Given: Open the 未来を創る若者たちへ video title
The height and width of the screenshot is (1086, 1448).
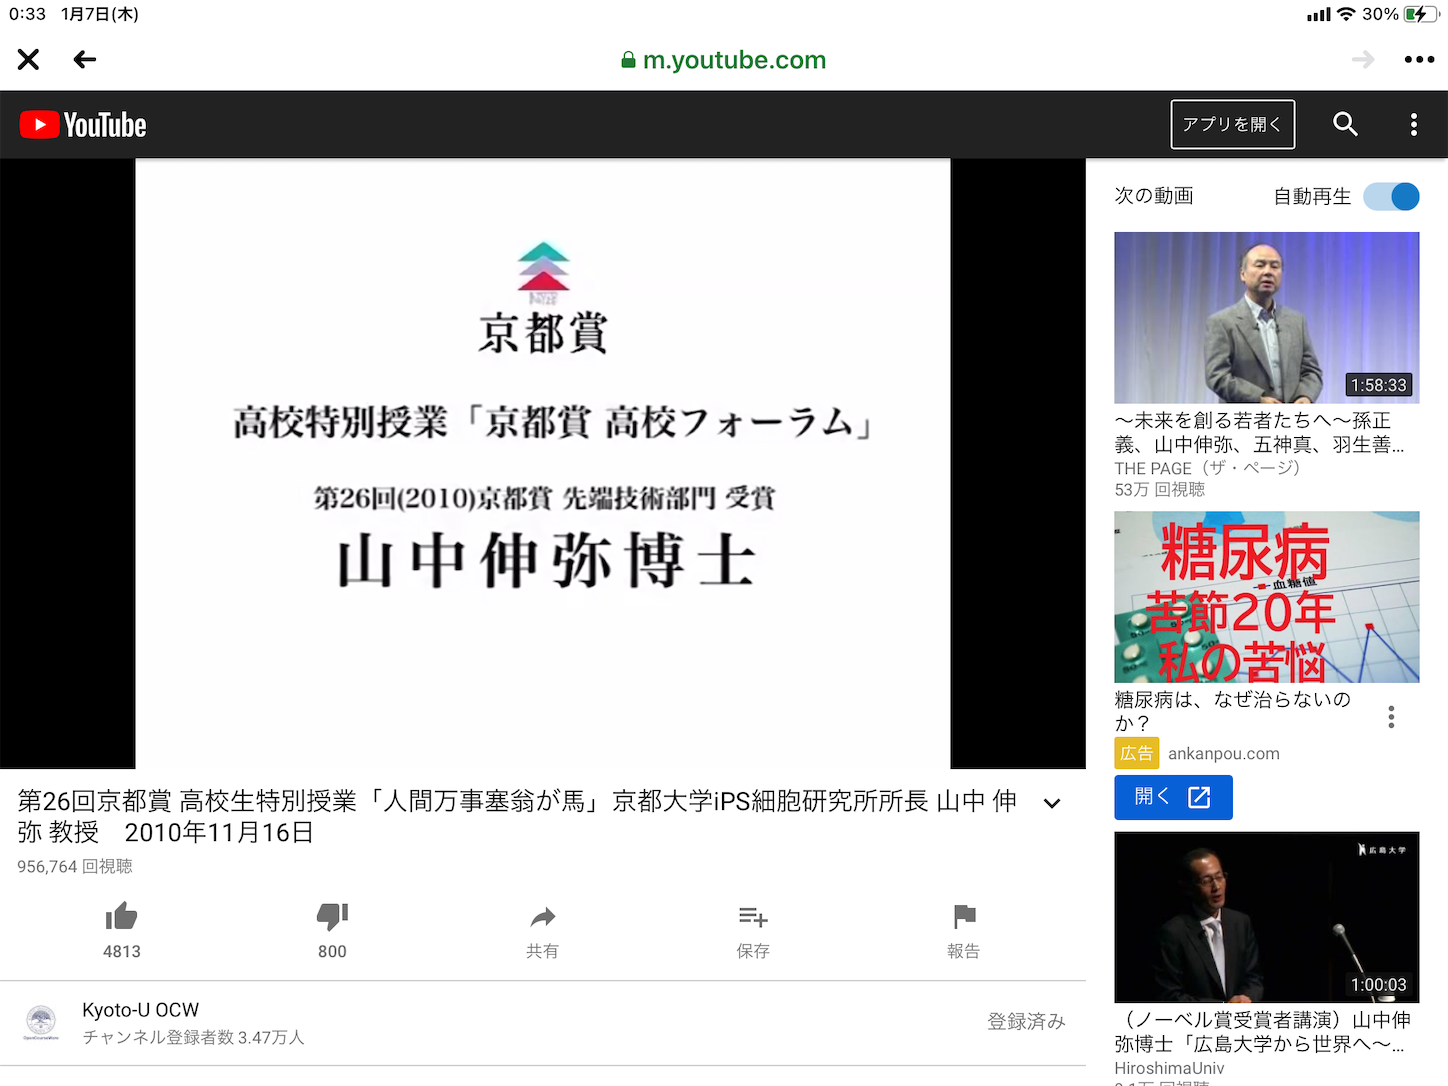Looking at the screenshot, I should coord(1260,432).
